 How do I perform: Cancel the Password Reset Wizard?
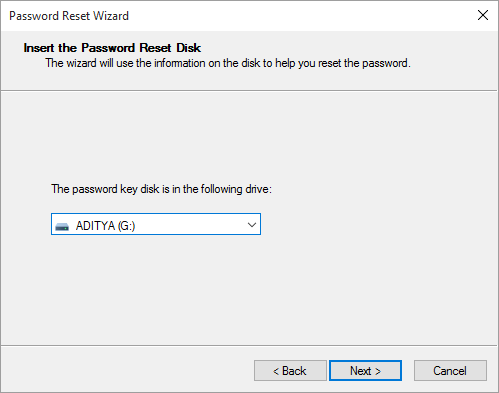click(450, 370)
